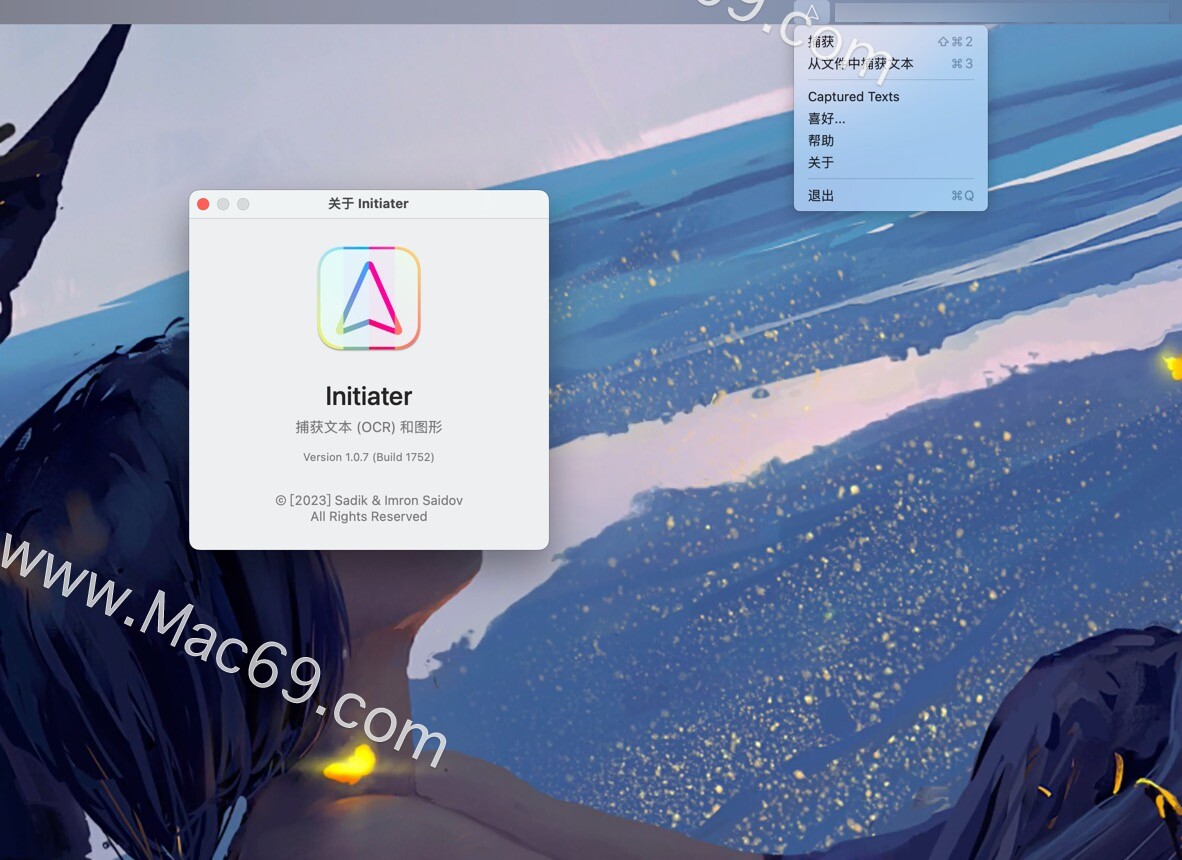Select 捕获 from the Initiater menu
The image size is (1182, 860).
point(822,41)
